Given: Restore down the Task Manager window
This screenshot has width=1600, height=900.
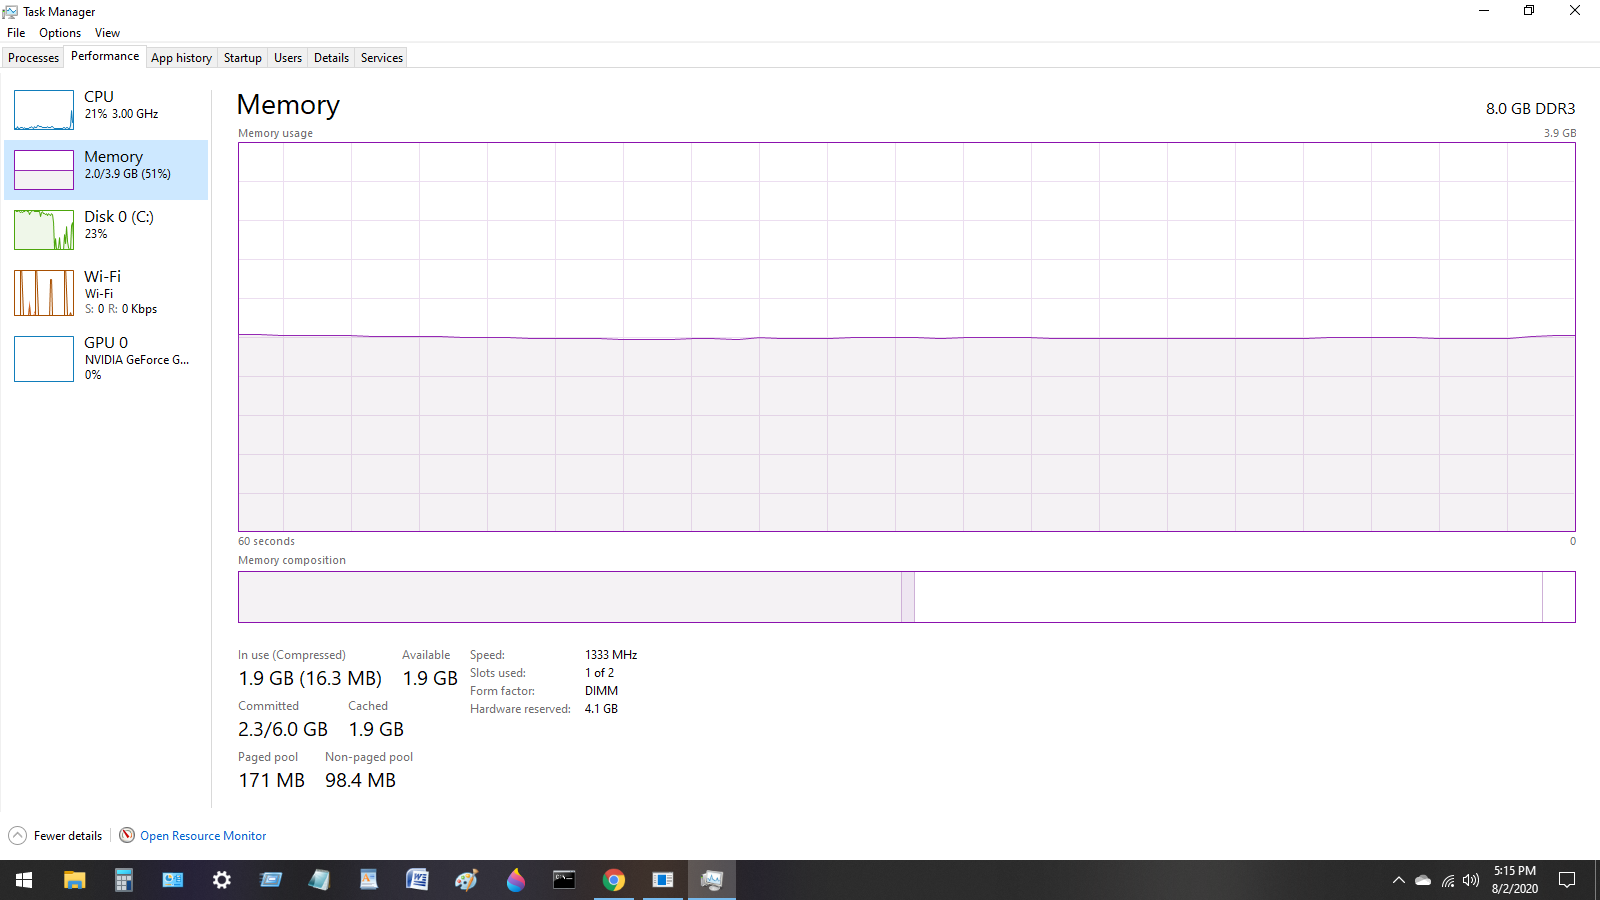Looking at the screenshot, I should tap(1529, 11).
